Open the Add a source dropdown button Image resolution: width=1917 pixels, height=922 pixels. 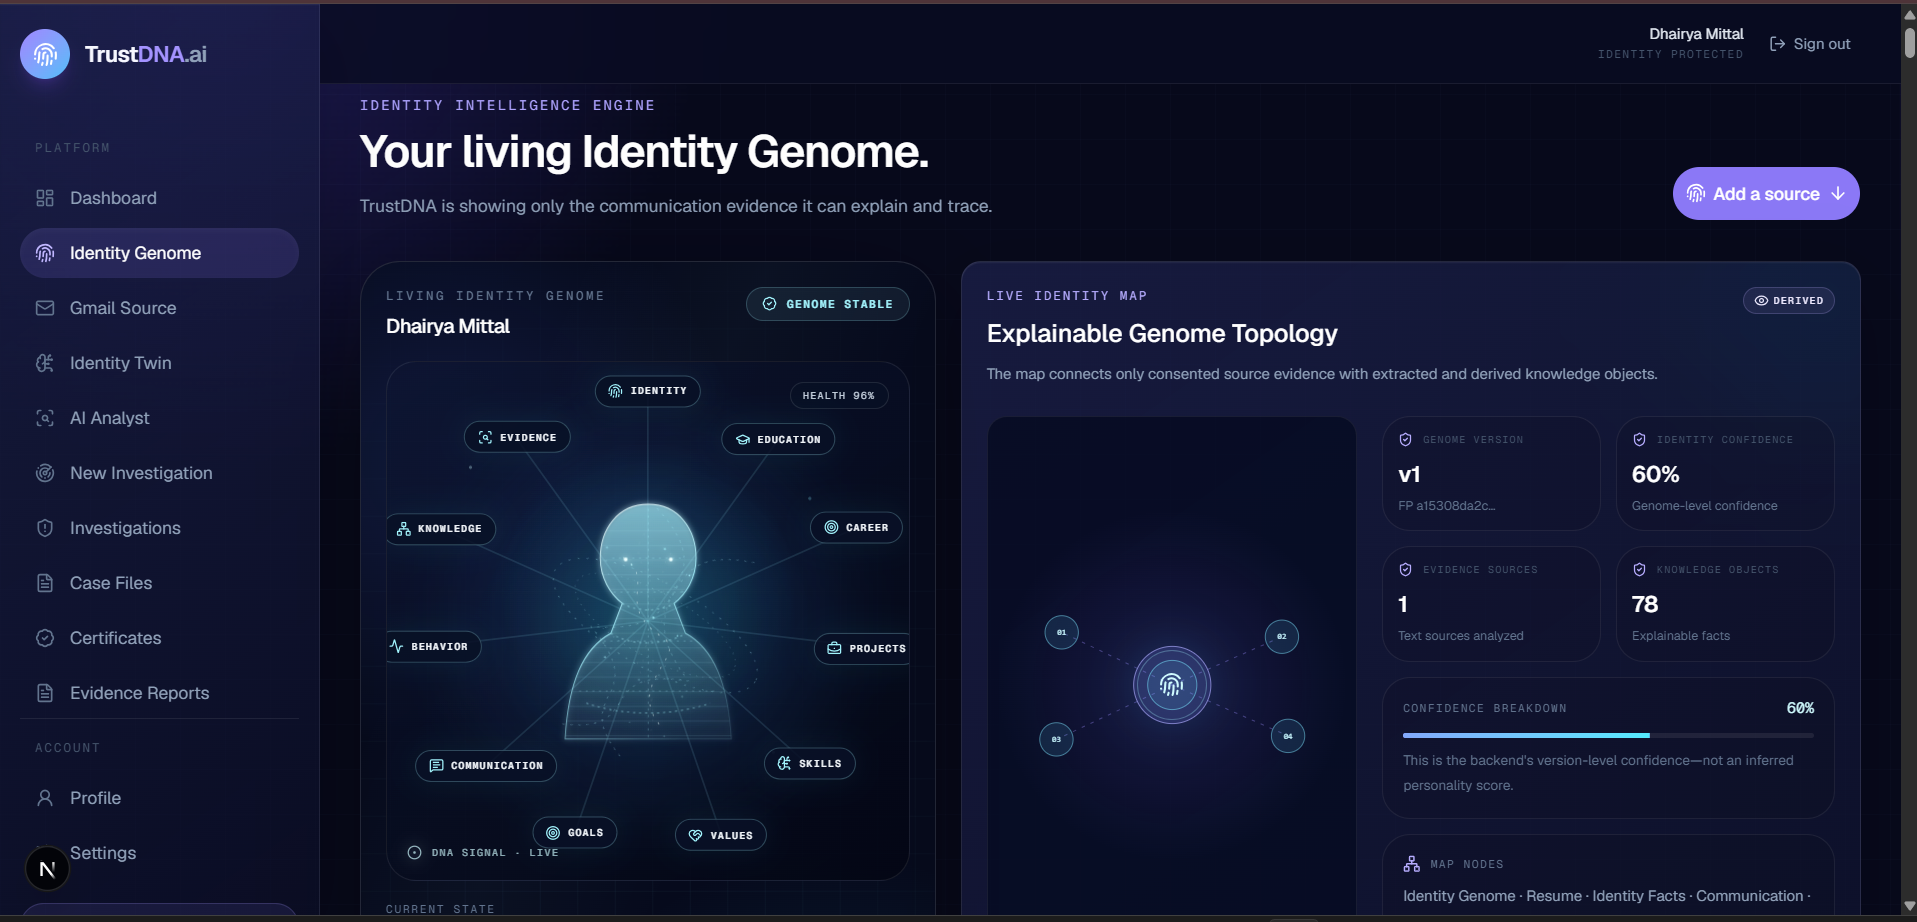1766,194
